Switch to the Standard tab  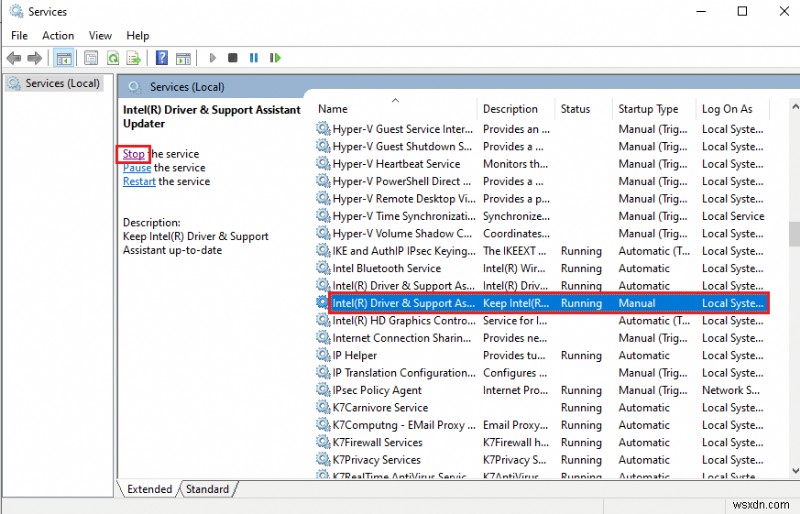207,489
